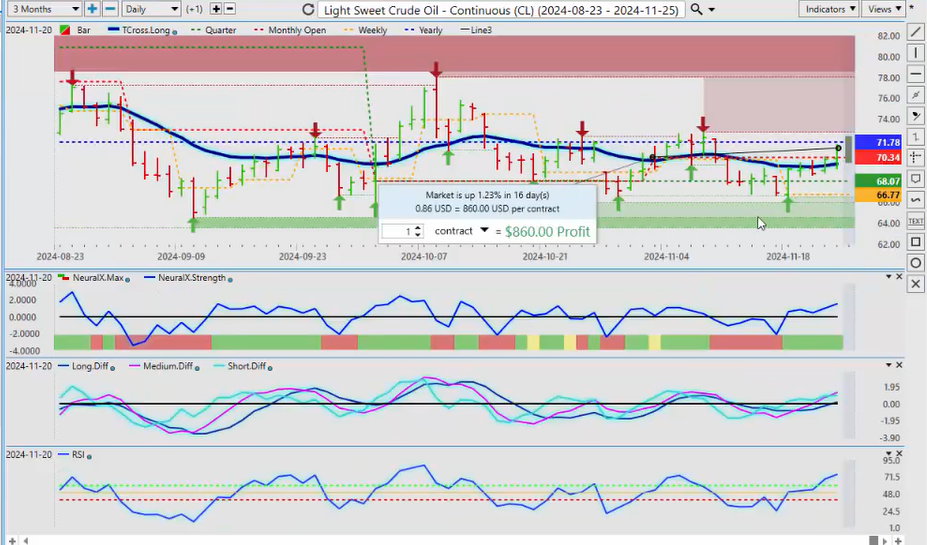Image resolution: width=927 pixels, height=545 pixels.
Task: Toggle the Monthly Open legend line
Action: (296, 30)
